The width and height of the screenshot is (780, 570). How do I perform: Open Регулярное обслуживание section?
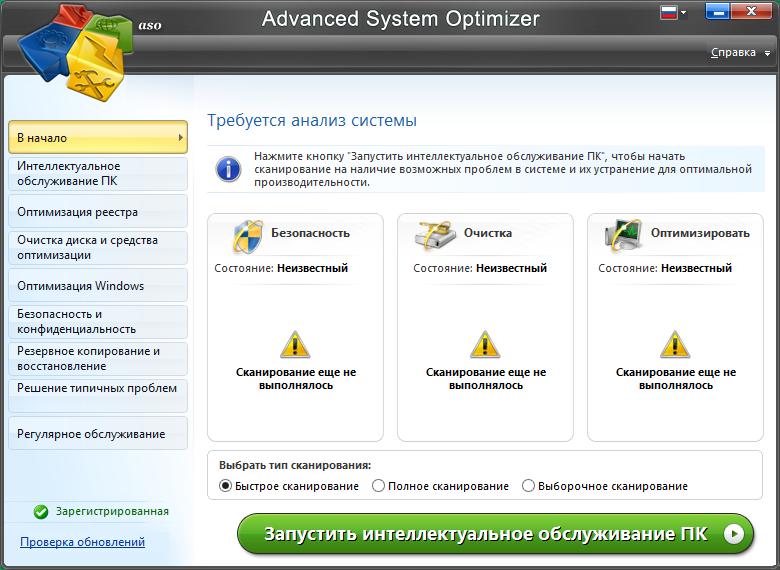pyautogui.click(x=98, y=433)
